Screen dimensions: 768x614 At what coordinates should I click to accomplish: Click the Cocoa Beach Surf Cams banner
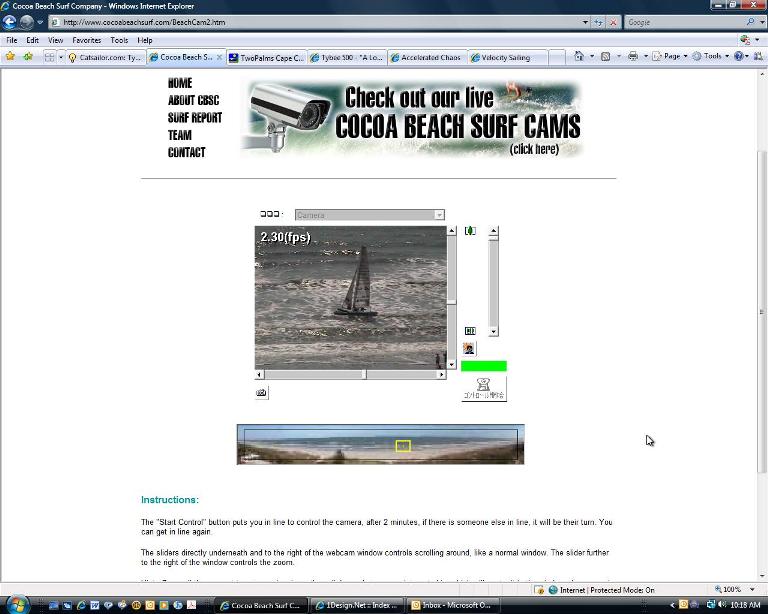[x=411, y=119]
